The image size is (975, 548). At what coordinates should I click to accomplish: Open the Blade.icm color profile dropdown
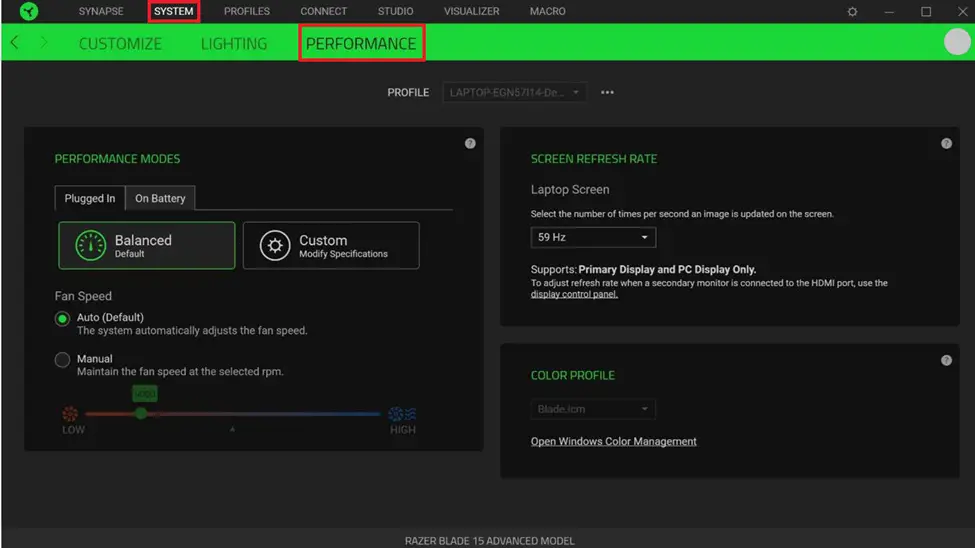point(593,409)
